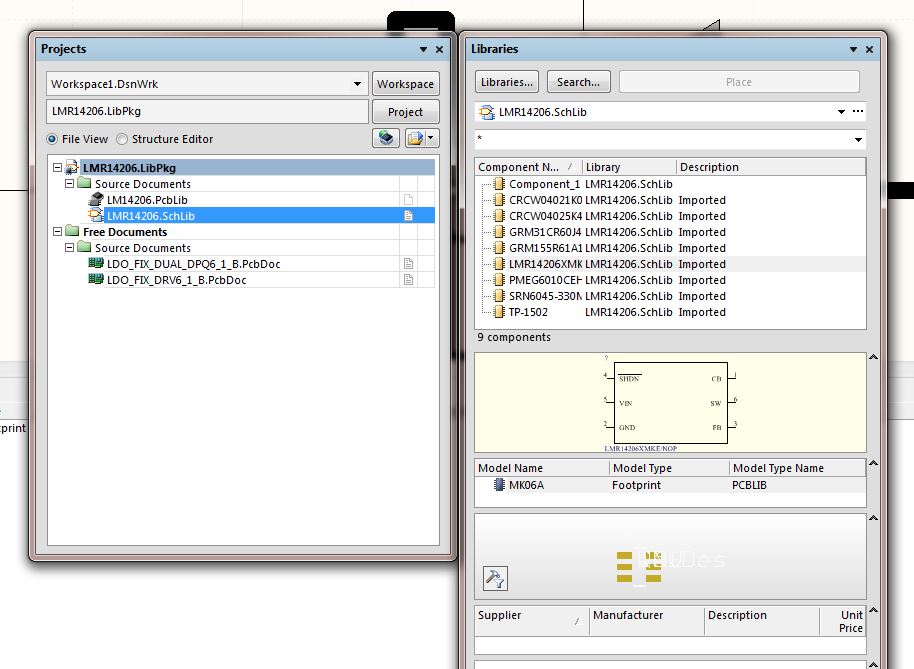Collapse Source Documents under Free Documents
Viewport: 914px width, 669px height.
coord(69,247)
